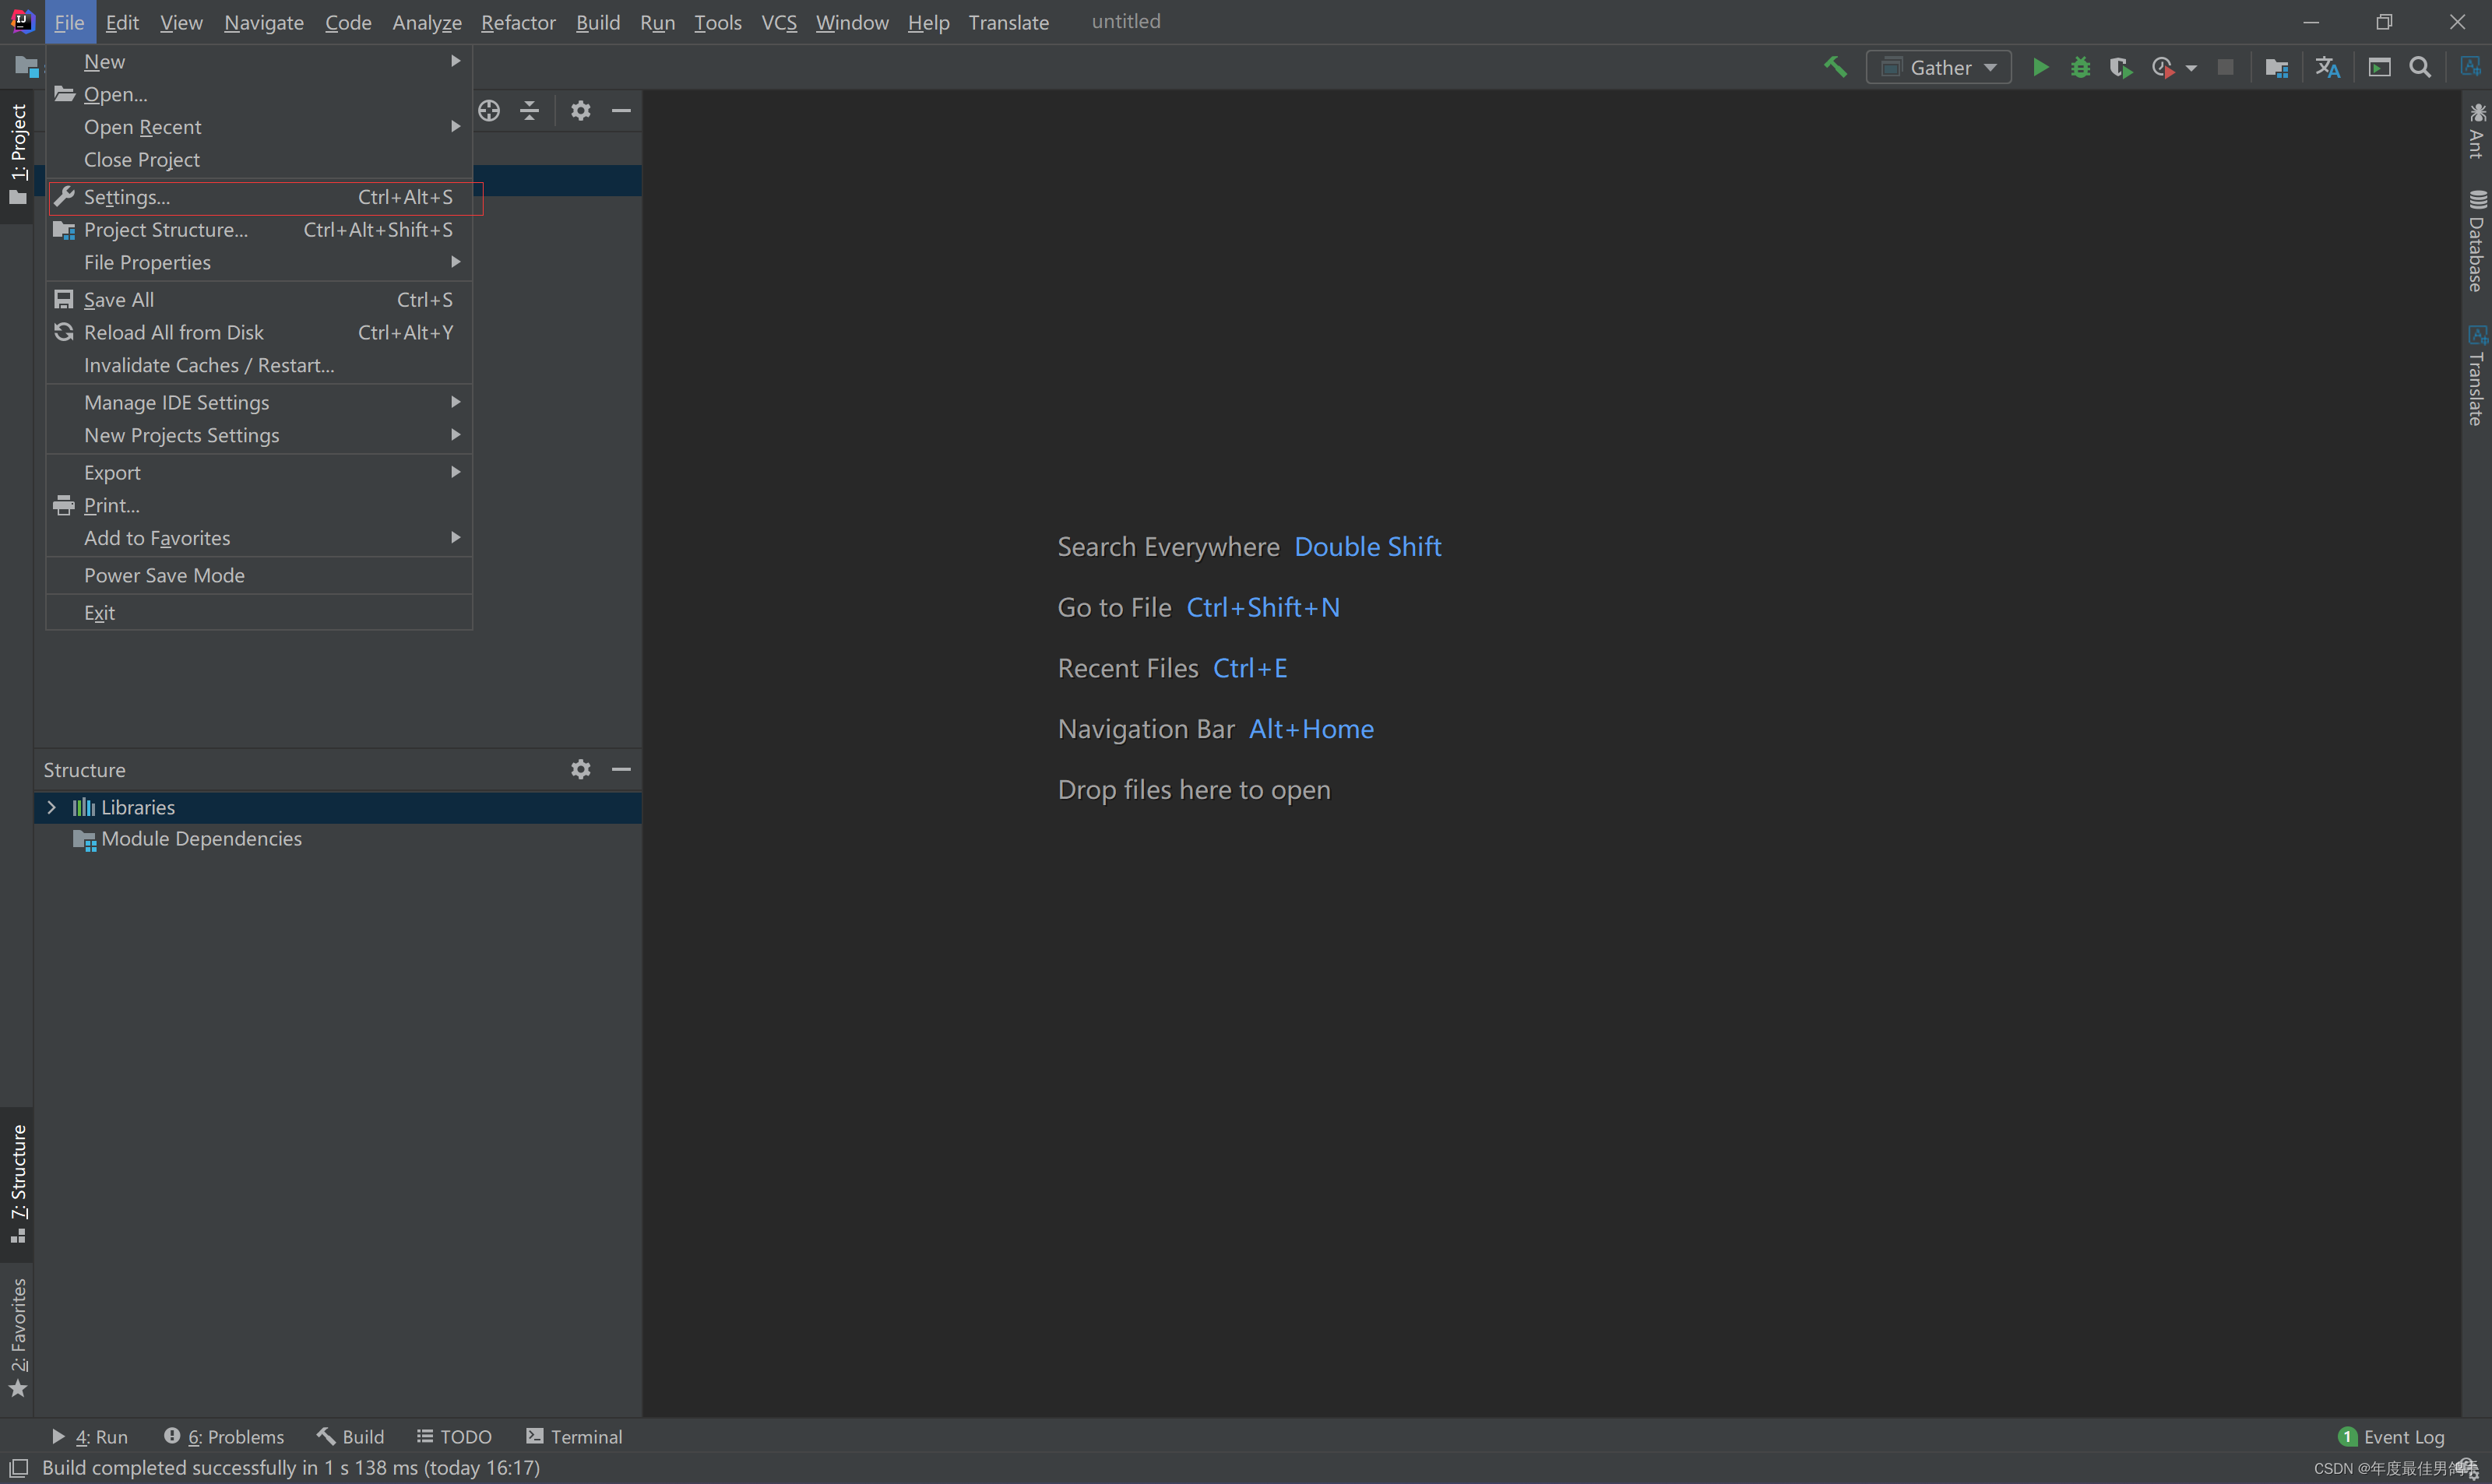The width and height of the screenshot is (2492, 1484).
Task: Start debugging with the Debug bug icon
Action: [2081, 67]
